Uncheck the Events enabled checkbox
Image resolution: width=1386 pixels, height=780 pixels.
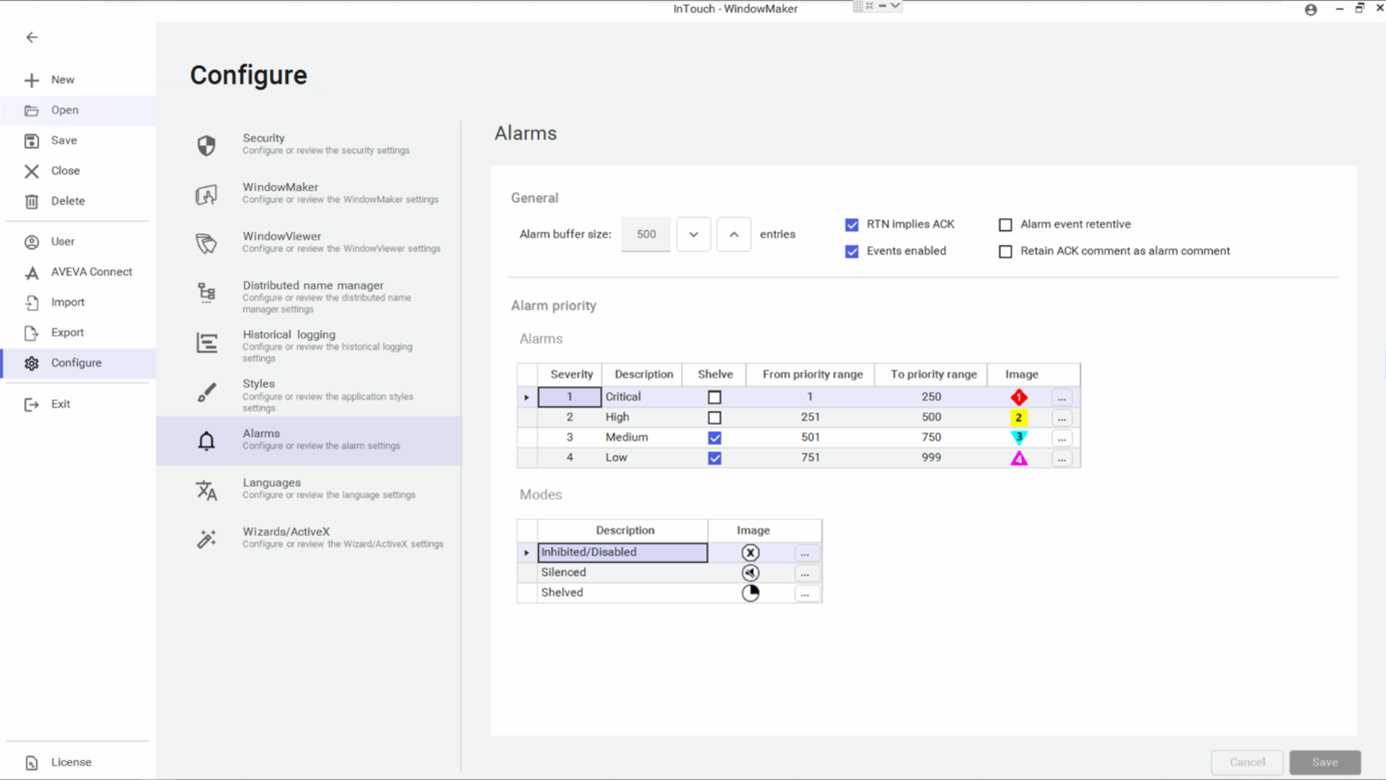[x=852, y=252]
